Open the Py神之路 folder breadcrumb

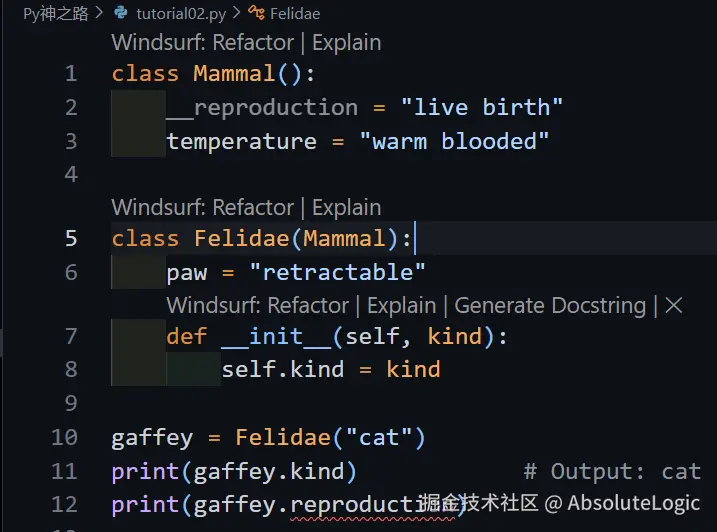56,13
